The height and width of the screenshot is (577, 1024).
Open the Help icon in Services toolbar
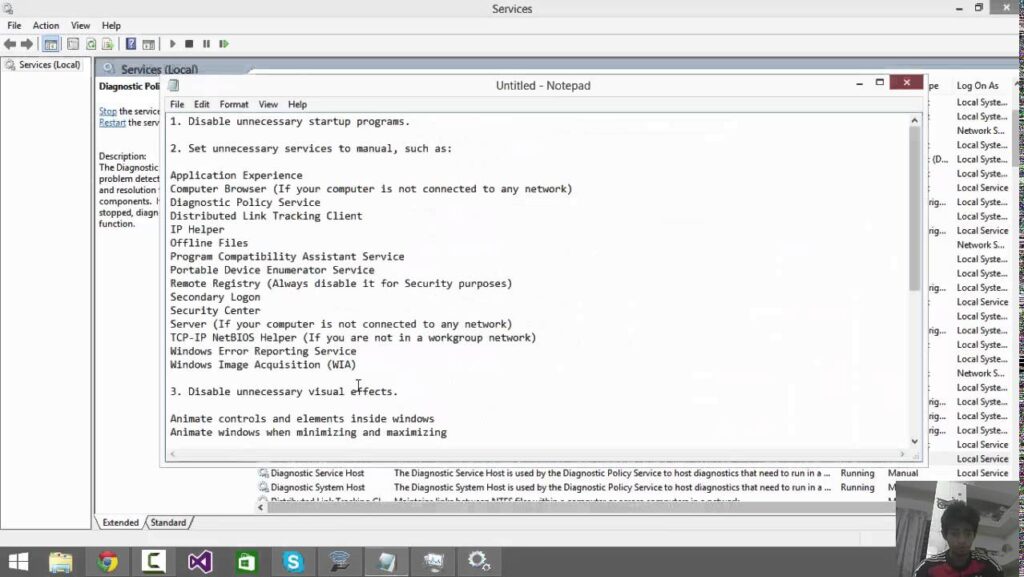[x=131, y=44]
